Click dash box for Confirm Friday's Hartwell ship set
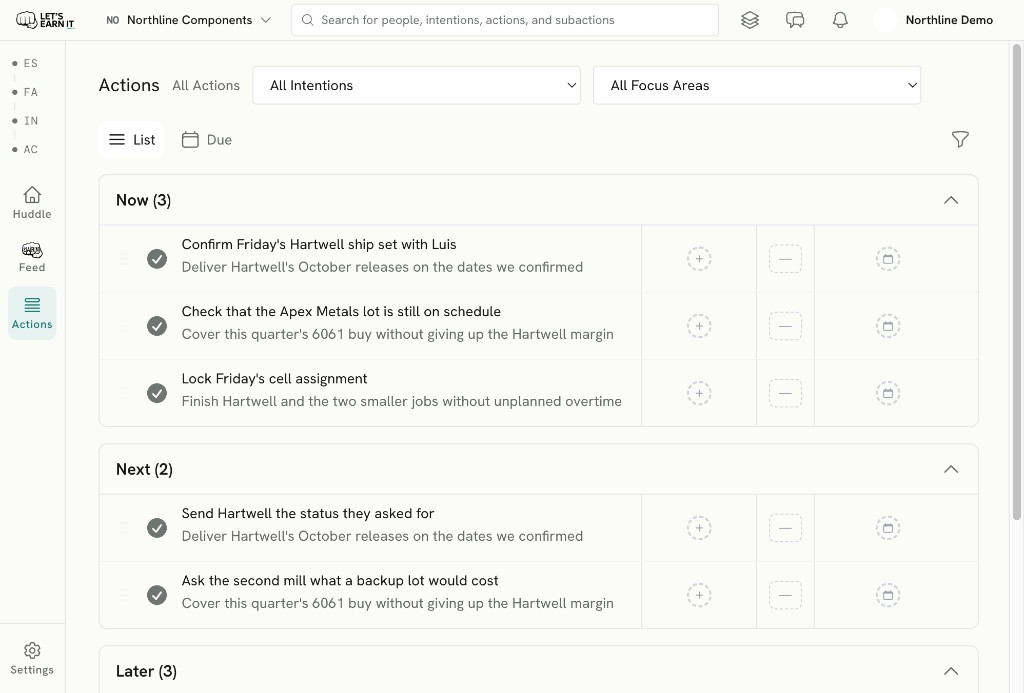Image resolution: width=1024 pixels, height=693 pixels. [x=785, y=259]
